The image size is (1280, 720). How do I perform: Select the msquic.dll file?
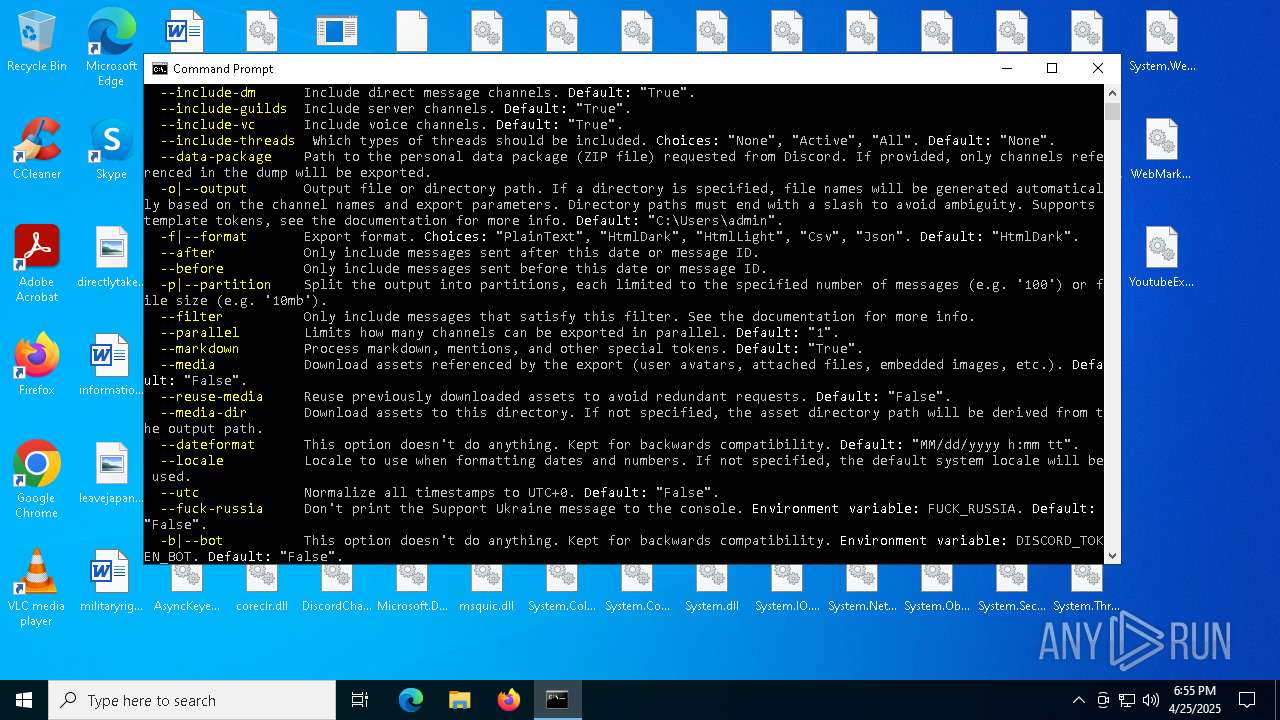(x=486, y=590)
